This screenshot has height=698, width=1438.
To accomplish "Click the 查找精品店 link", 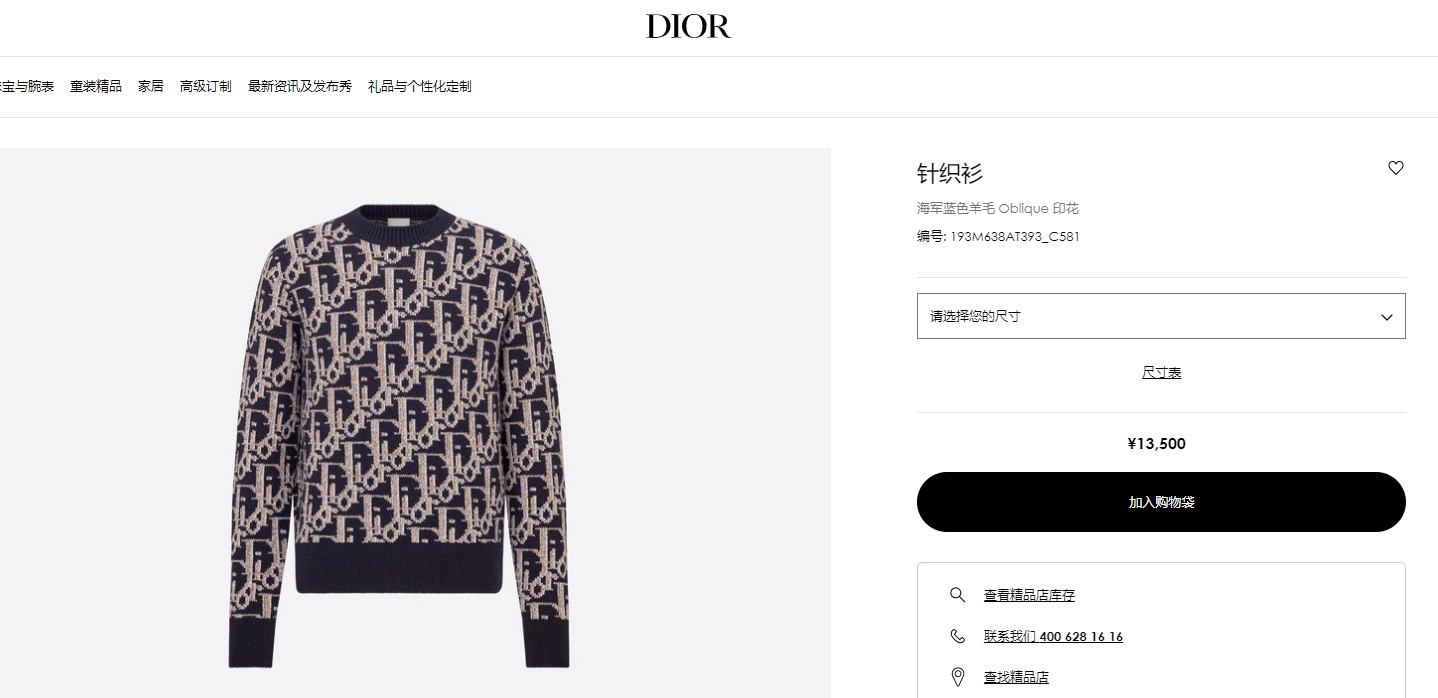I will pyautogui.click(x=1016, y=677).
